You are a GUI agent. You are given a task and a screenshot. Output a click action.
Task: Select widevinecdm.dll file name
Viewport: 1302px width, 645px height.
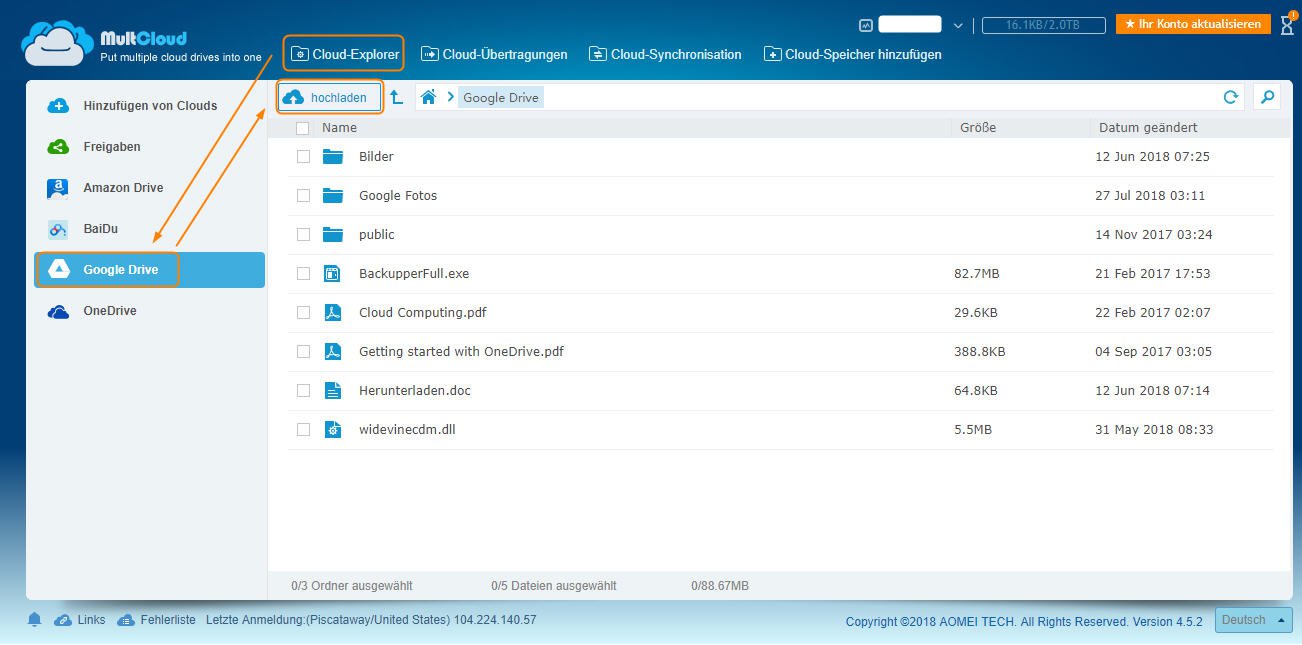pyautogui.click(x=407, y=429)
